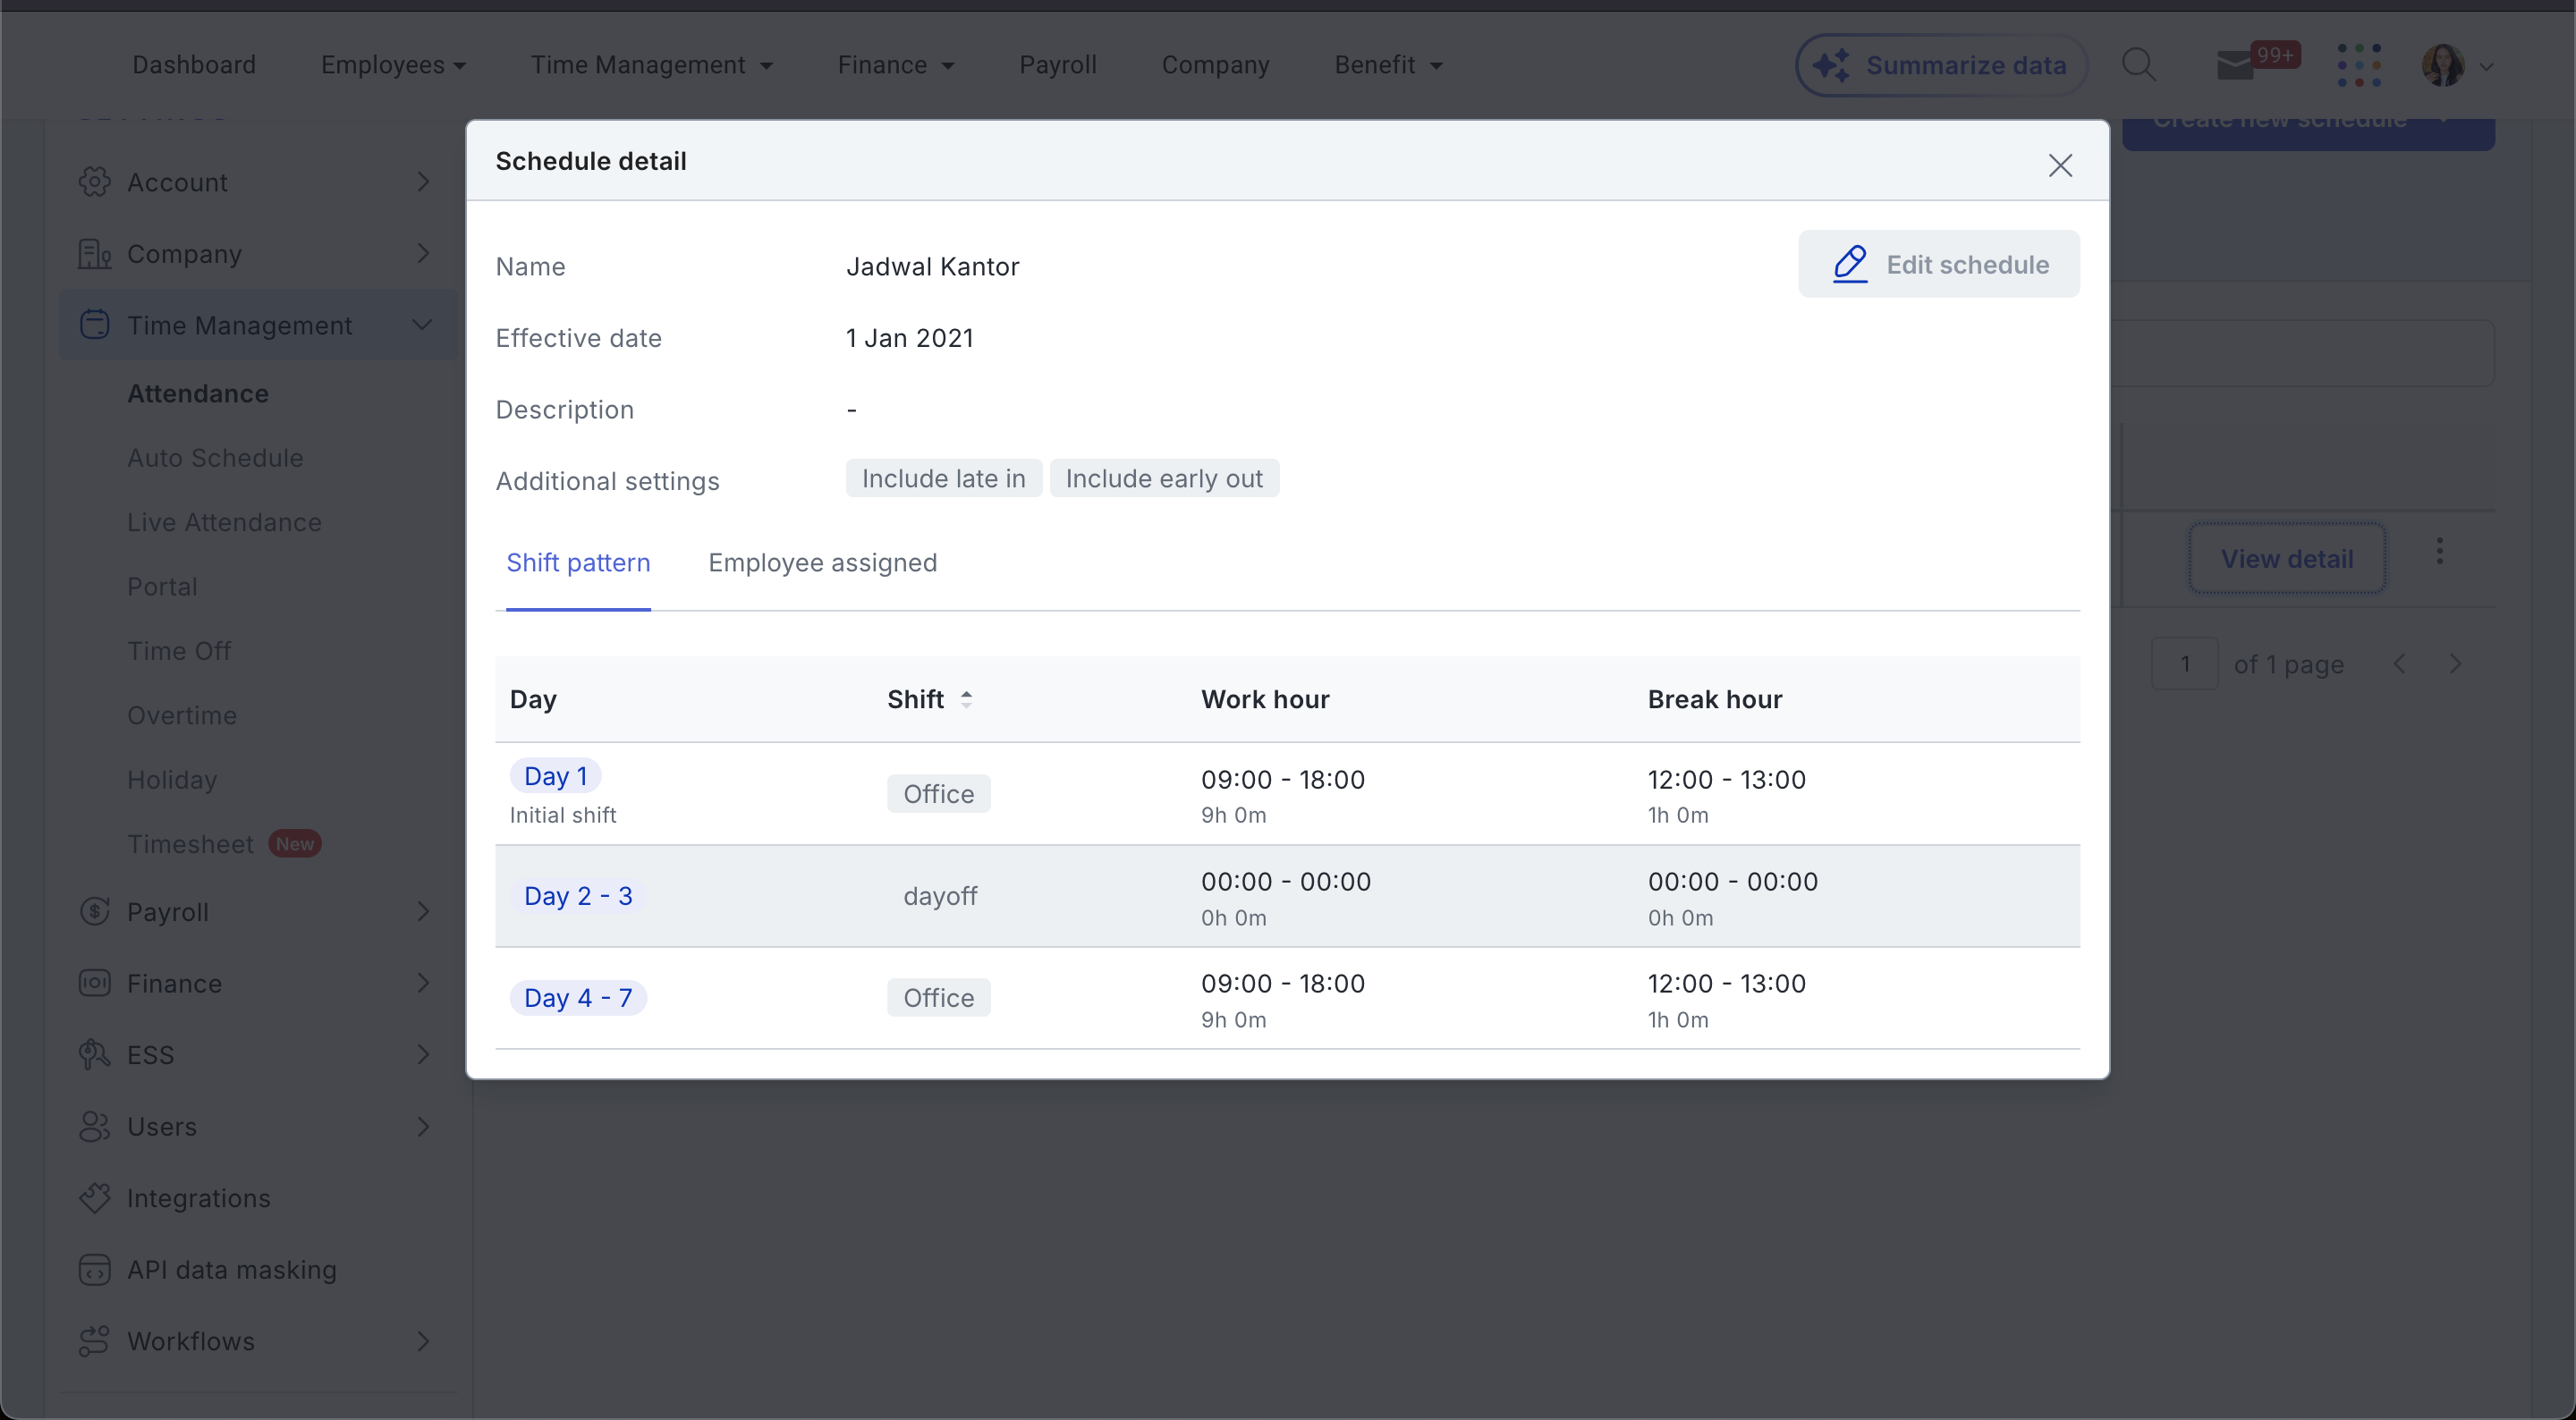Click the Include late in tag
The width and height of the screenshot is (2576, 1420).
pos(943,479)
